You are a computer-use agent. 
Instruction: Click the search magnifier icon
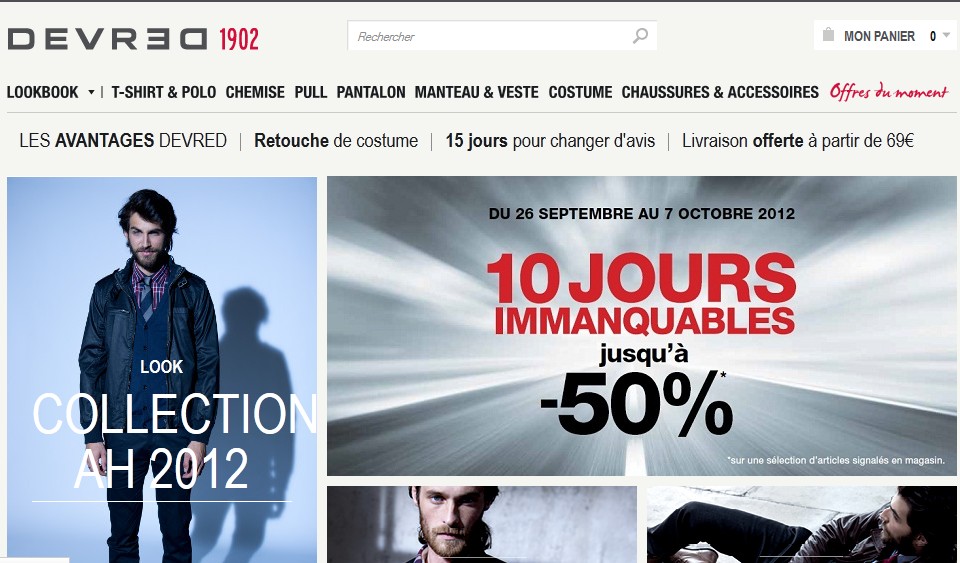point(640,36)
